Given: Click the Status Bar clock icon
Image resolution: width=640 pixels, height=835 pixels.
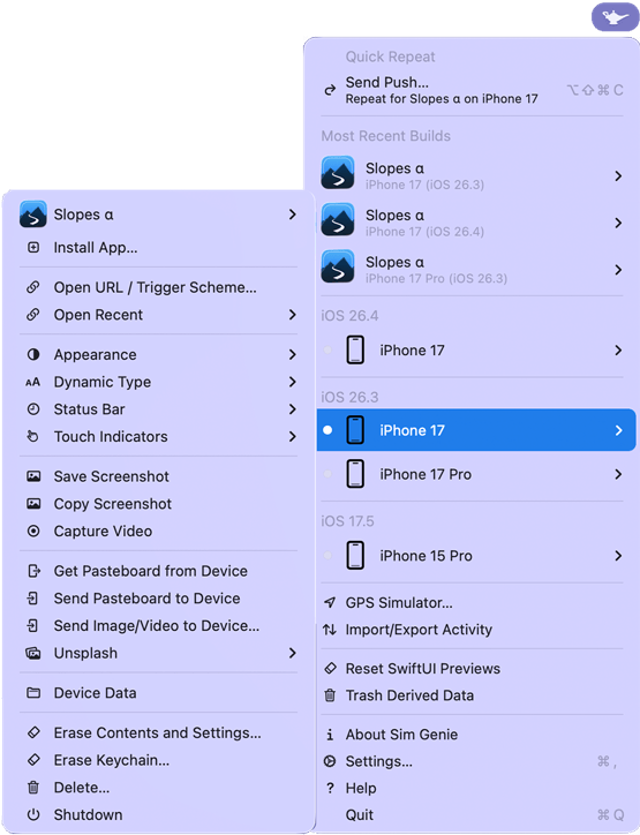Looking at the screenshot, I should pos(33,409).
